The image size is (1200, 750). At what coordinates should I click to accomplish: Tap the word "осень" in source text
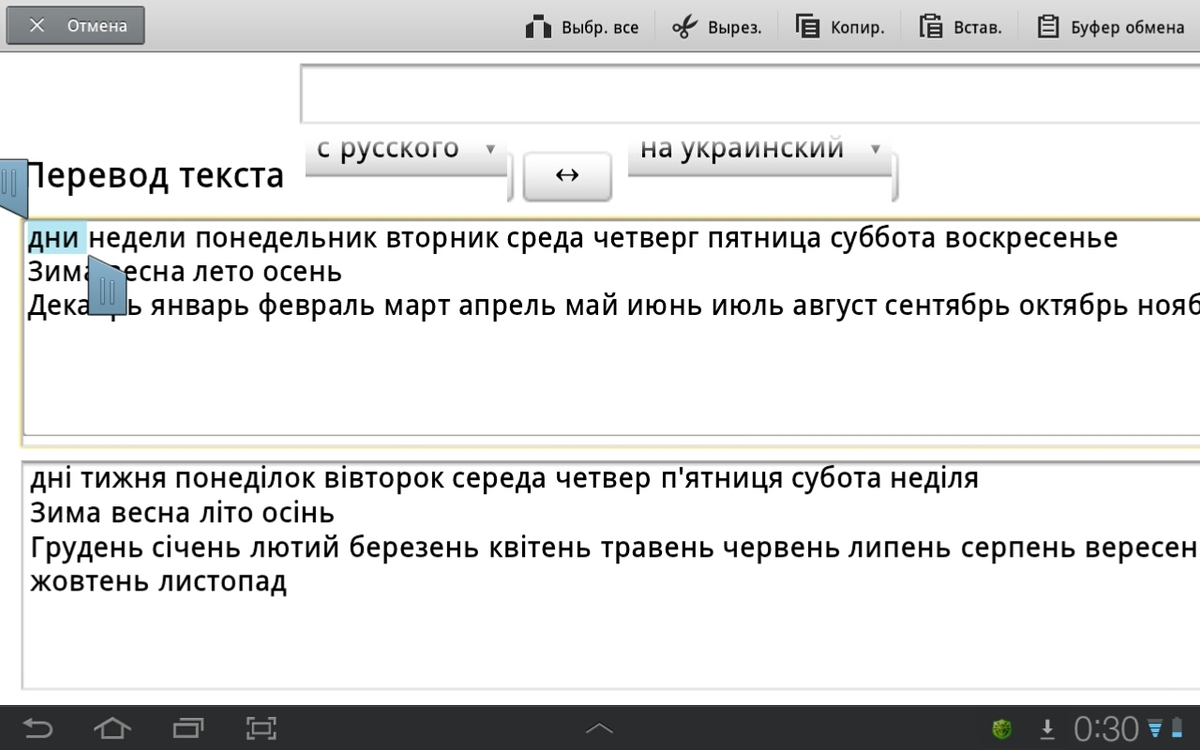click(x=303, y=271)
